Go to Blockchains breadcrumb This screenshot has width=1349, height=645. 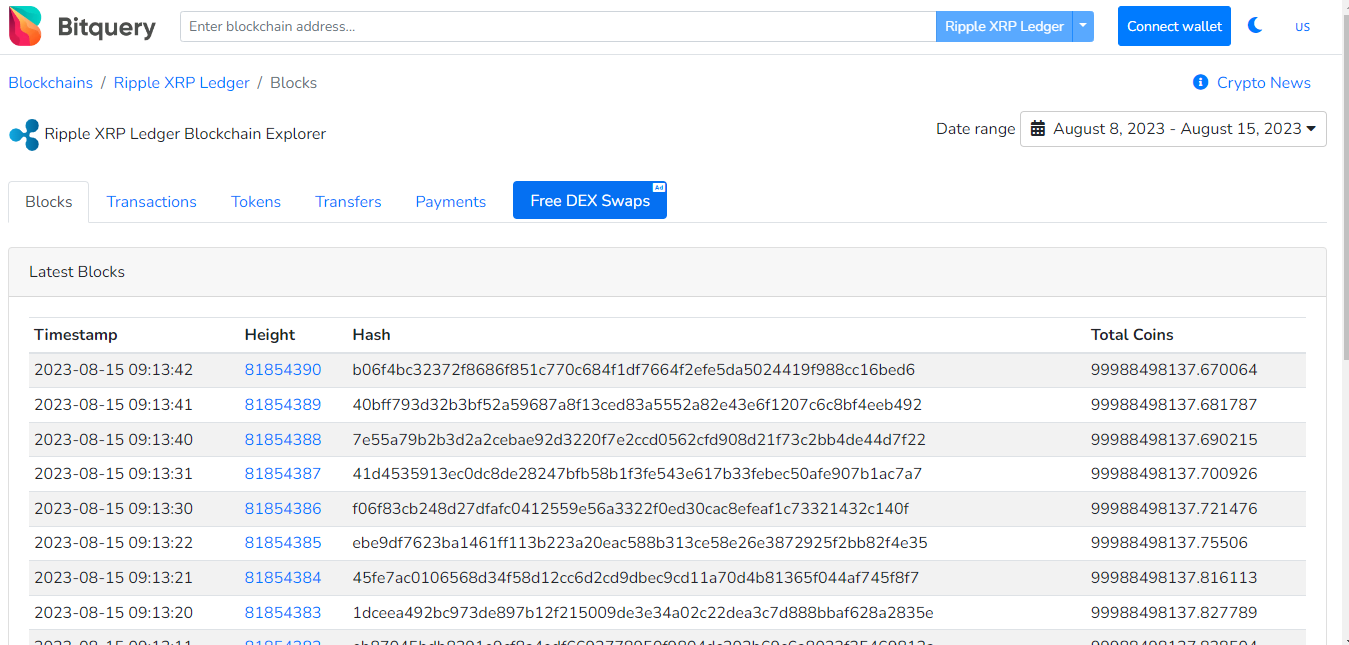click(x=51, y=83)
